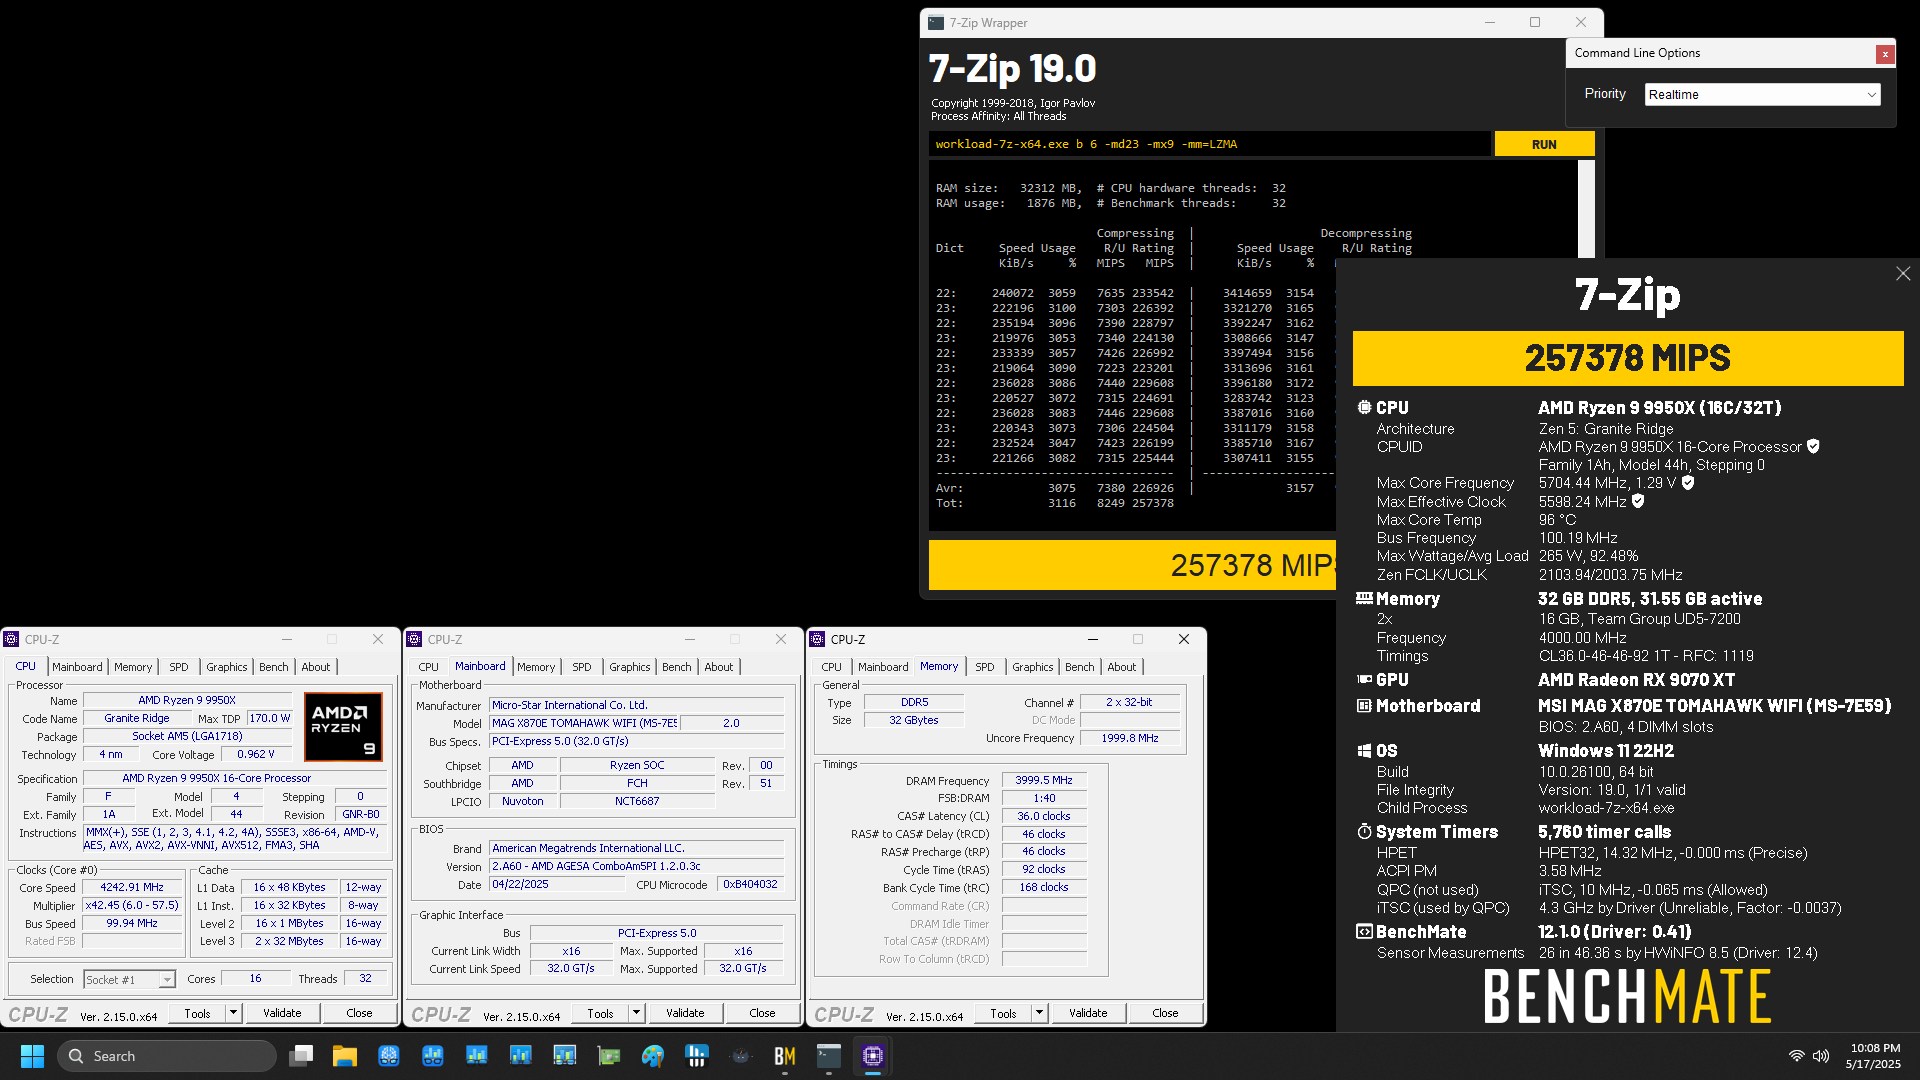Click the CPU chip icon in BenchMate results
Screen dimensions: 1920x1080
click(x=1364, y=408)
